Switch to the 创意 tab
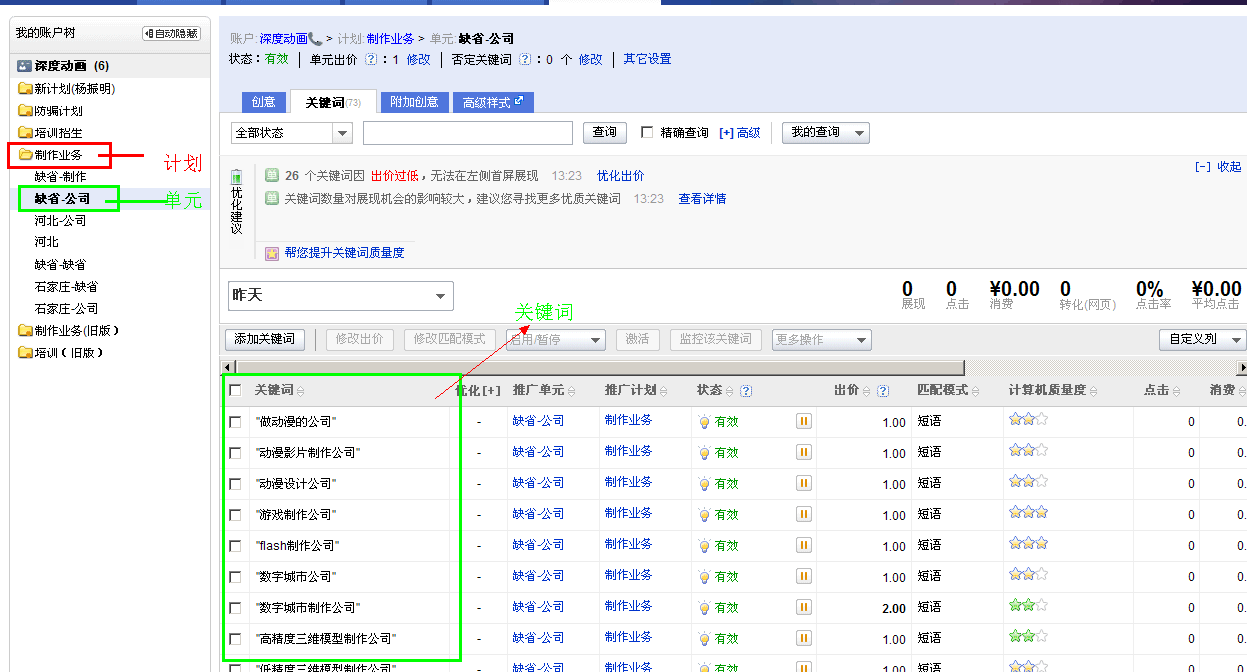Screen dimensions: 1247x672 tap(263, 101)
